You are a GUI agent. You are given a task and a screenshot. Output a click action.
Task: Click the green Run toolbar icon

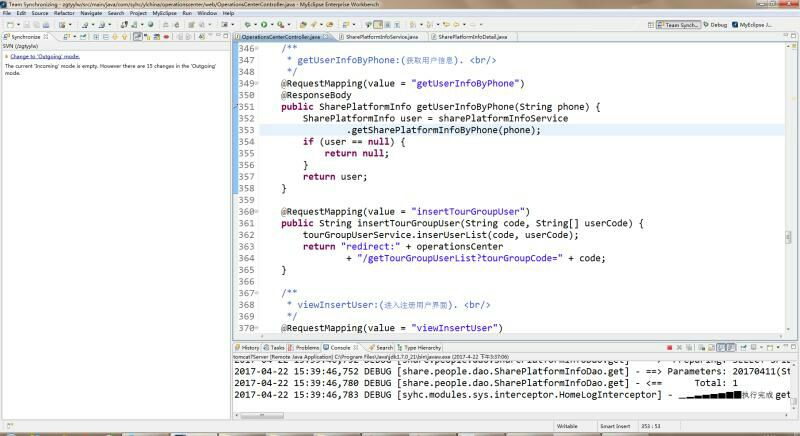[264, 24]
